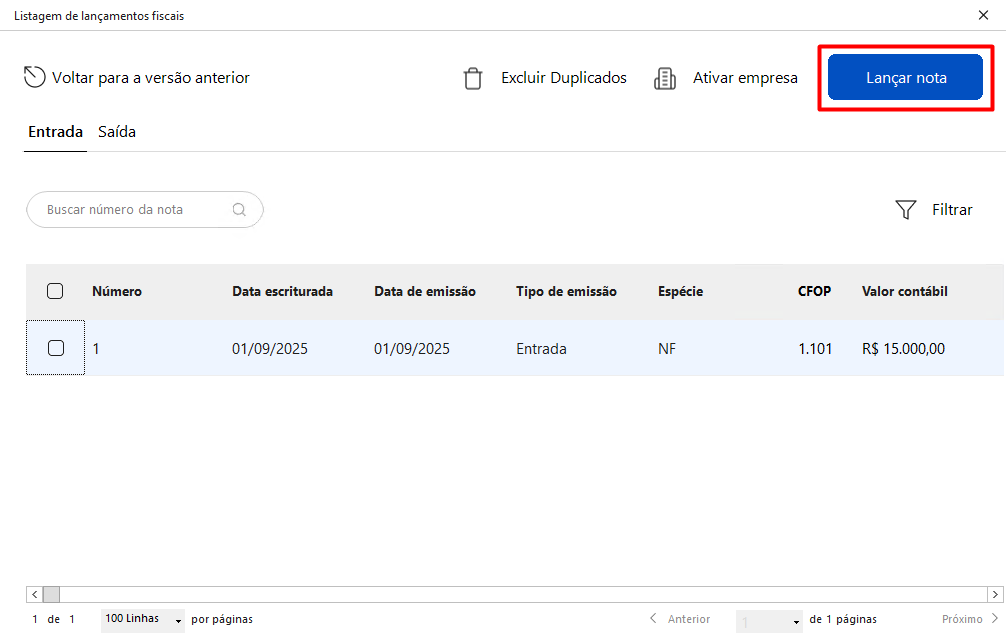Click the 01/09/2025 Data de emissão cell
The width and height of the screenshot is (1006, 635).
tap(412, 349)
